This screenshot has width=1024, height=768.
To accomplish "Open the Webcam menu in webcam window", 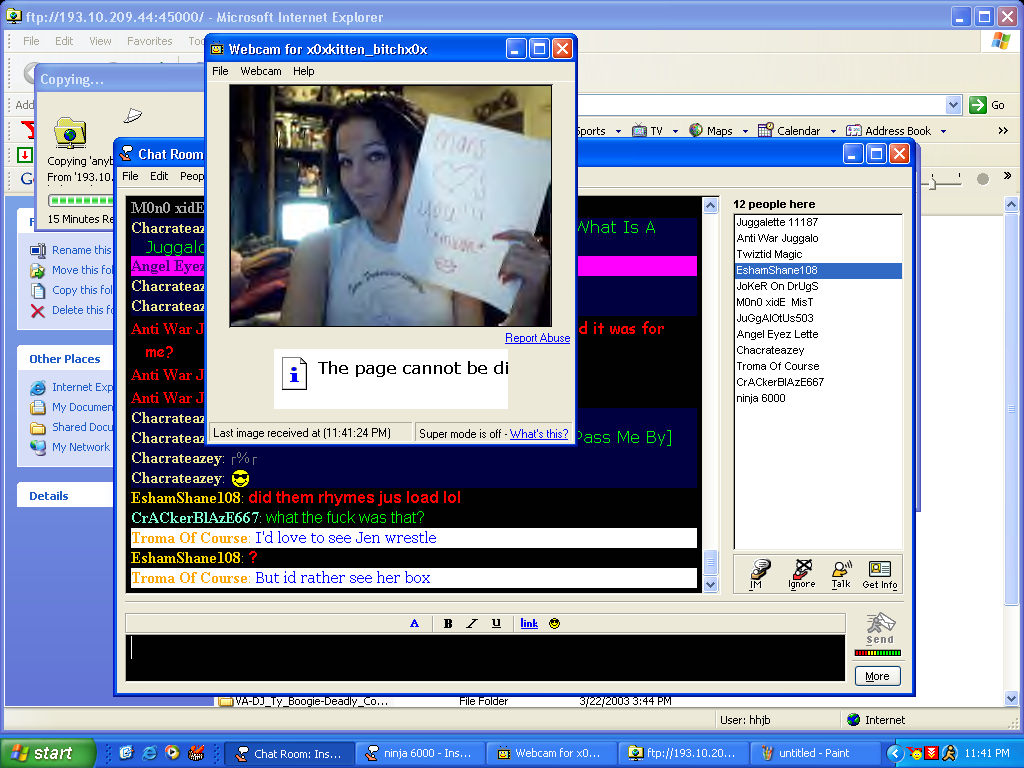I will (x=260, y=71).
